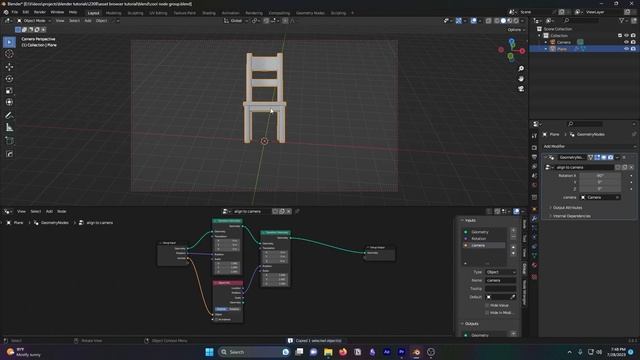Image resolution: width=640 pixels, height=360 pixels.
Task: Toggle modifier edit mode display icon
Action: tap(597, 157)
